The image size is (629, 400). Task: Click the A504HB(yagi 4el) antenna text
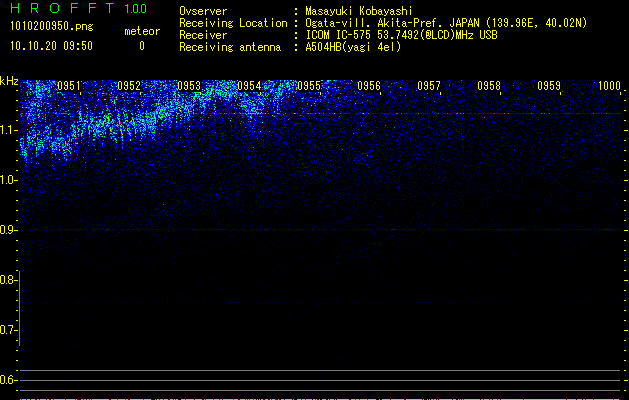pyautogui.click(x=353, y=47)
